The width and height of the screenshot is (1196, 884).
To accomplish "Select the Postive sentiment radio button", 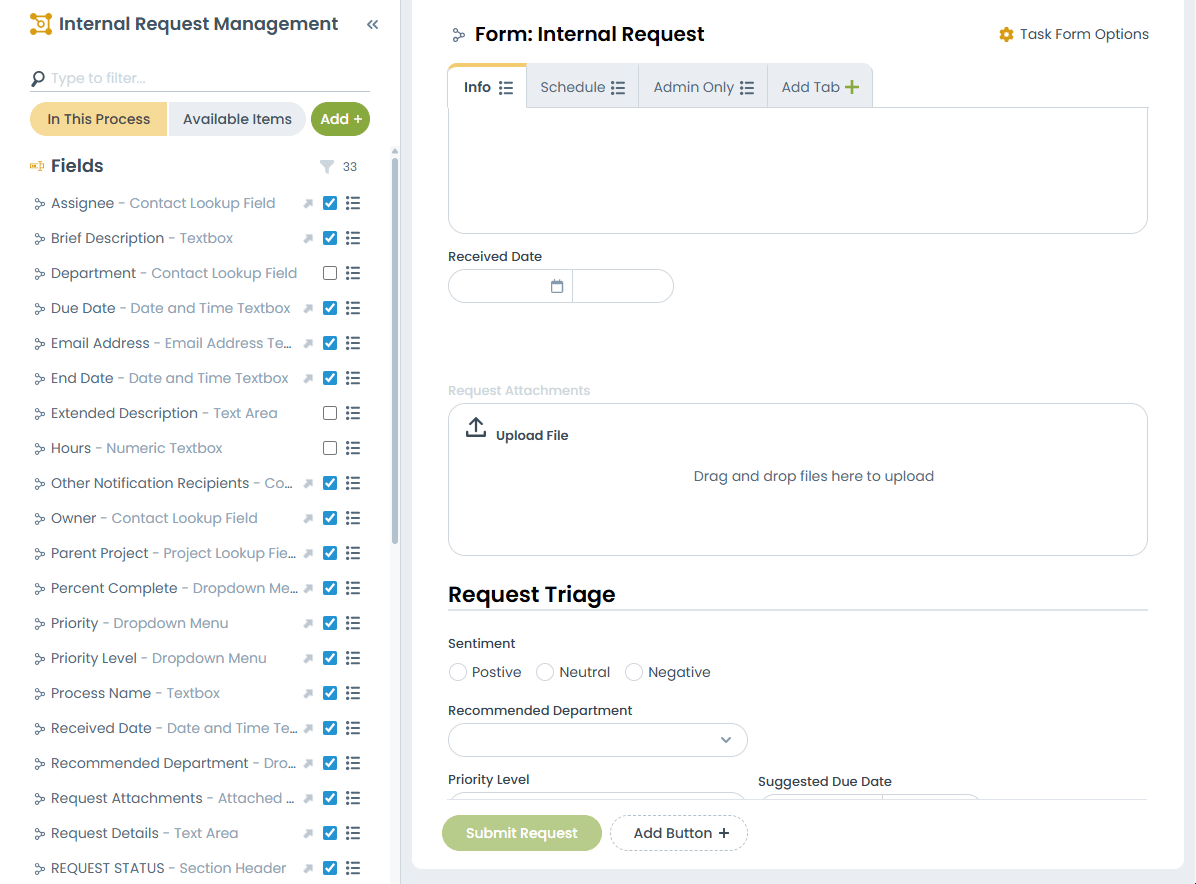I will click(x=458, y=672).
